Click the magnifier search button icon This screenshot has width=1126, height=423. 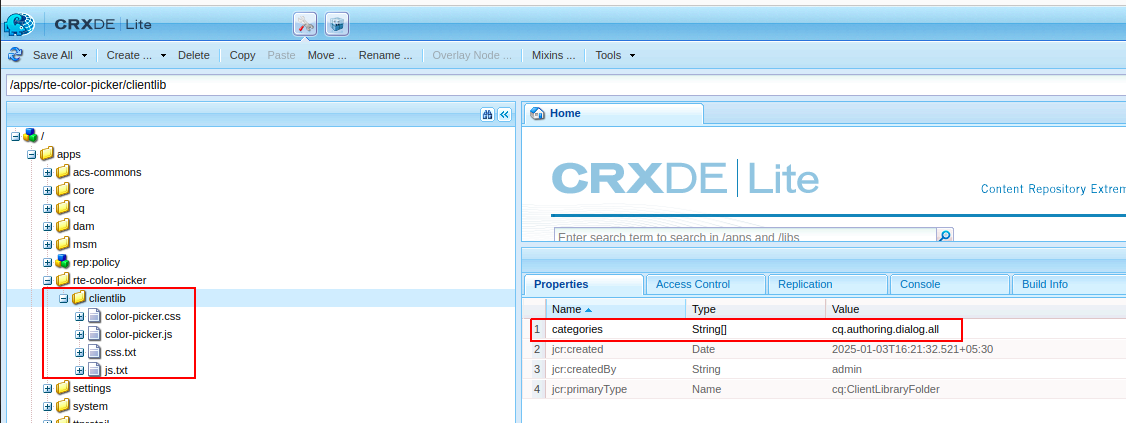[x=945, y=236]
